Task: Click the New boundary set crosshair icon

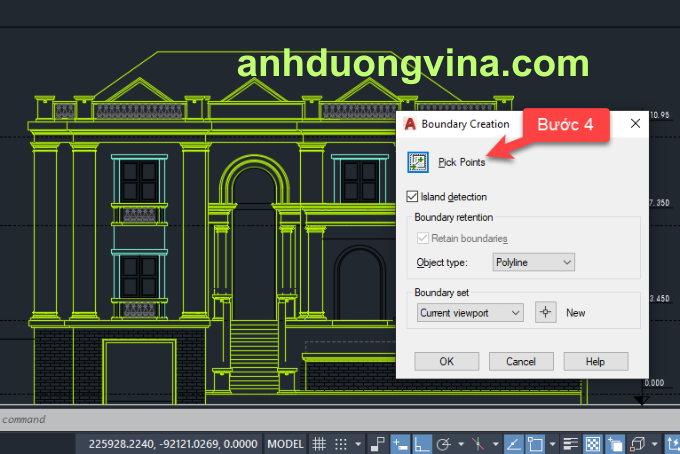Action: (x=545, y=313)
